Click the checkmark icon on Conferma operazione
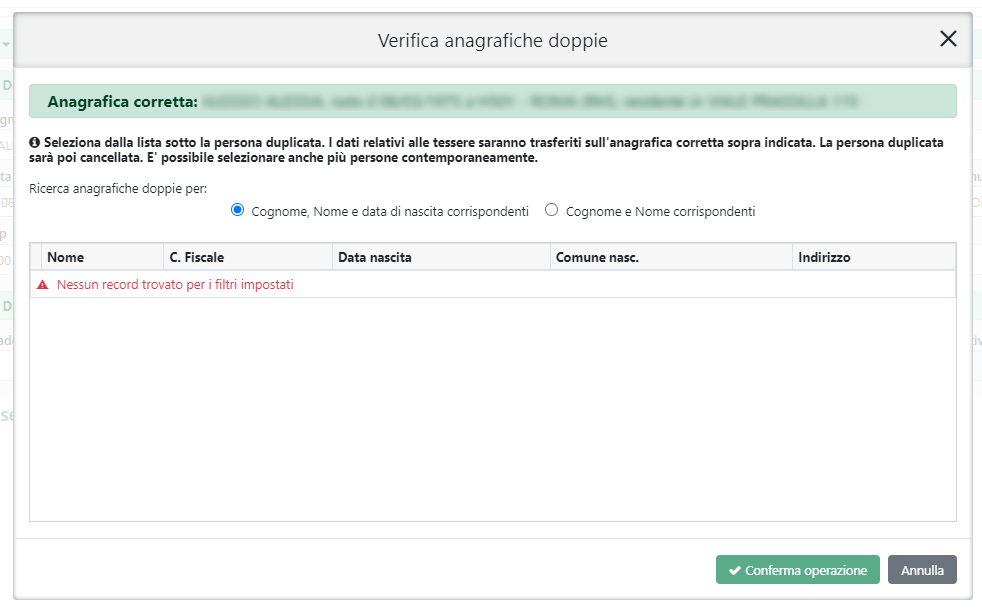982x614 pixels. pyautogui.click(x=734, y=570)
